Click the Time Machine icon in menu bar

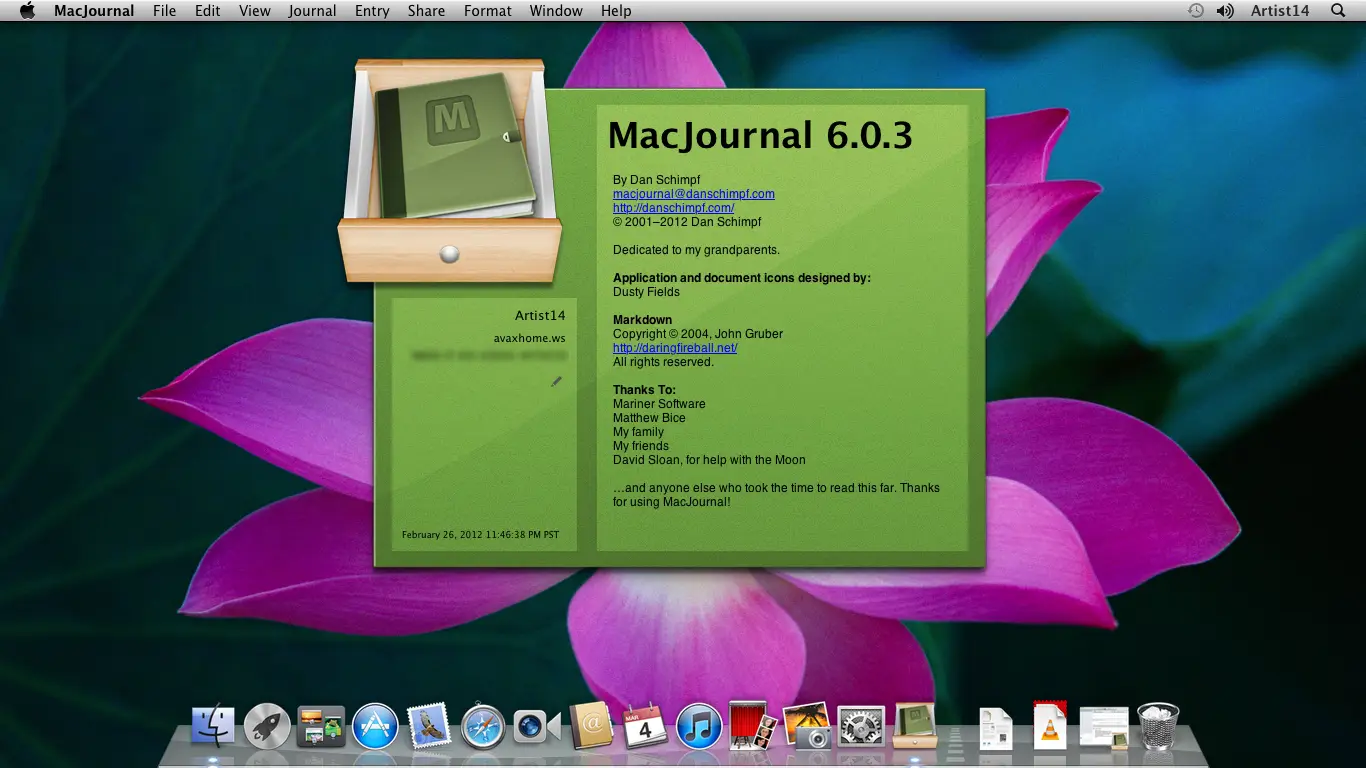pyautogui.click(x=1196, y=11)
